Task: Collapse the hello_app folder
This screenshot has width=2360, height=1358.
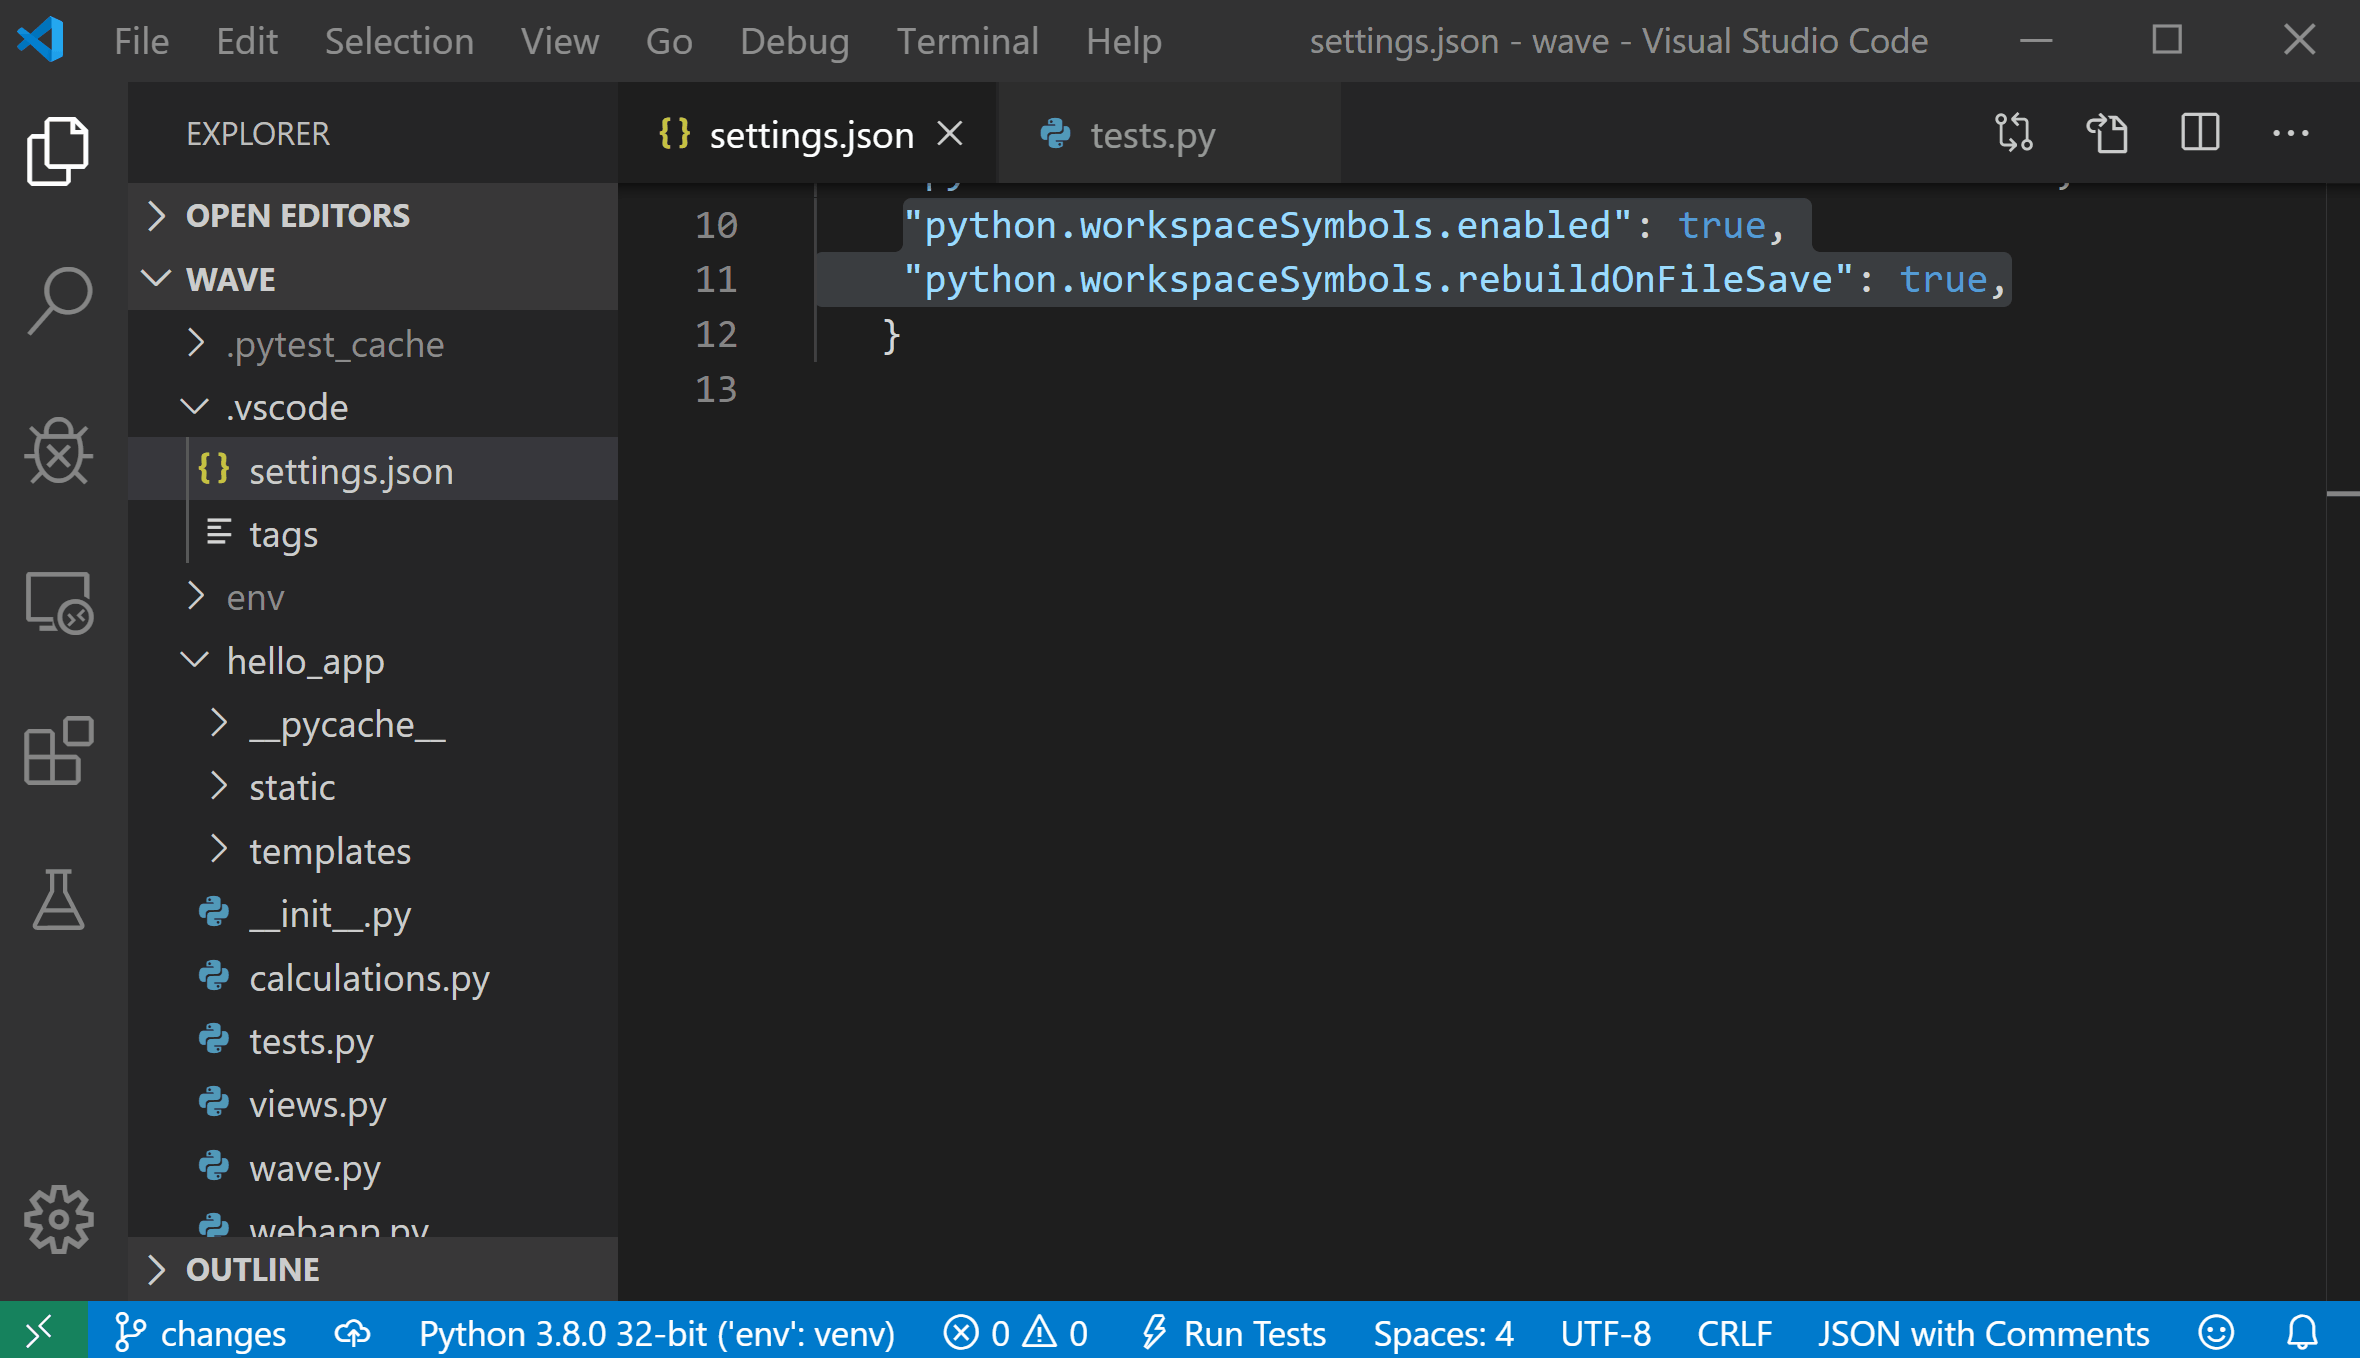Action: coord(193,660)
